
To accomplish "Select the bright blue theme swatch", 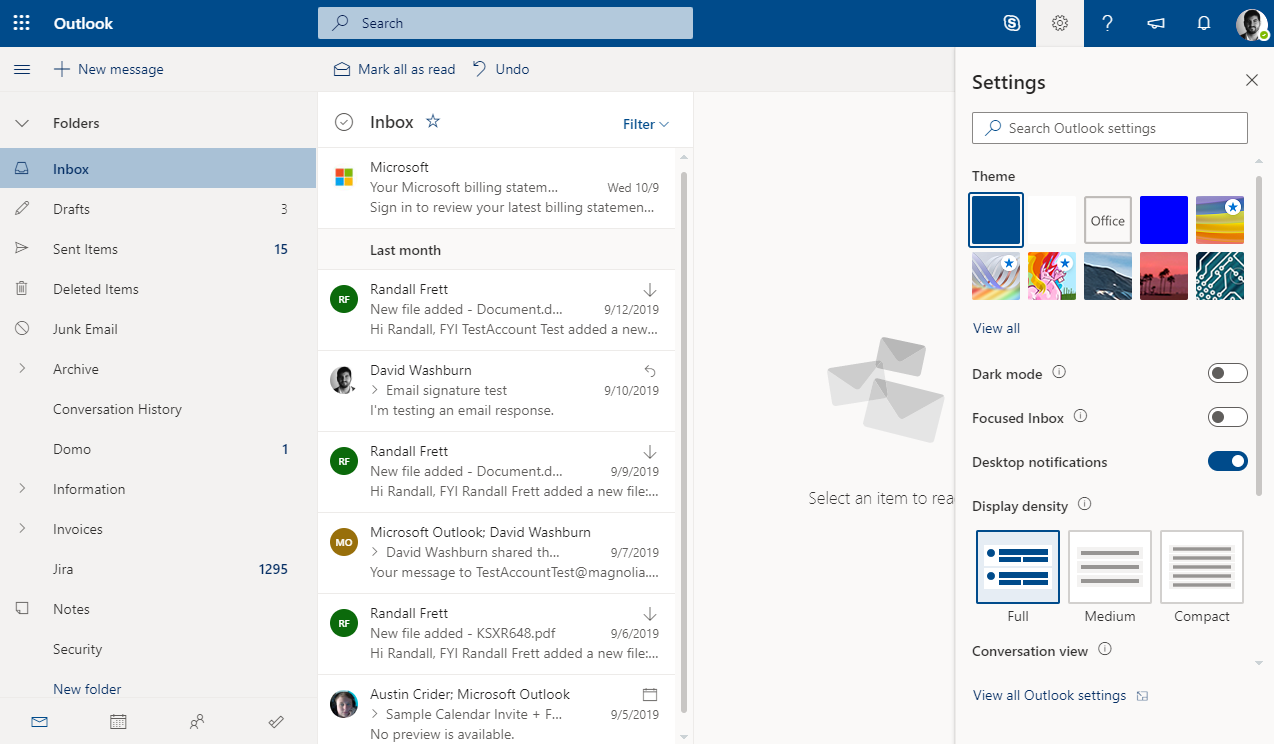I will coord(1164,220).
